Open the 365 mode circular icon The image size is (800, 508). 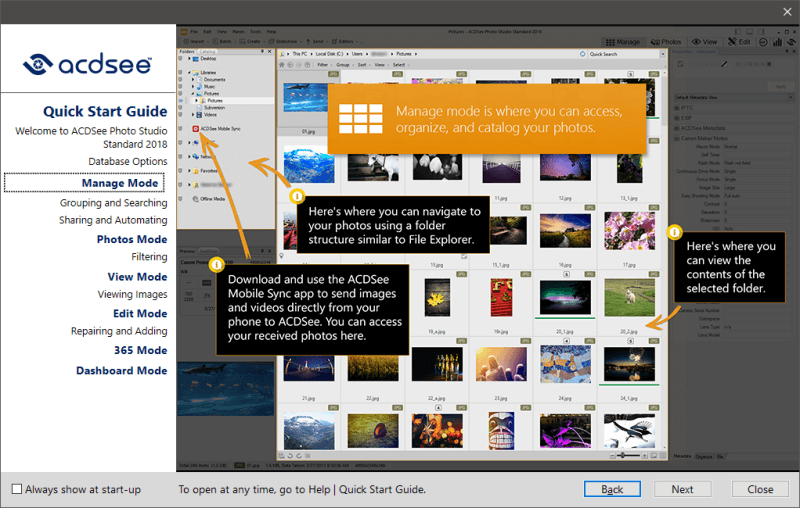[x=763, y=42]
